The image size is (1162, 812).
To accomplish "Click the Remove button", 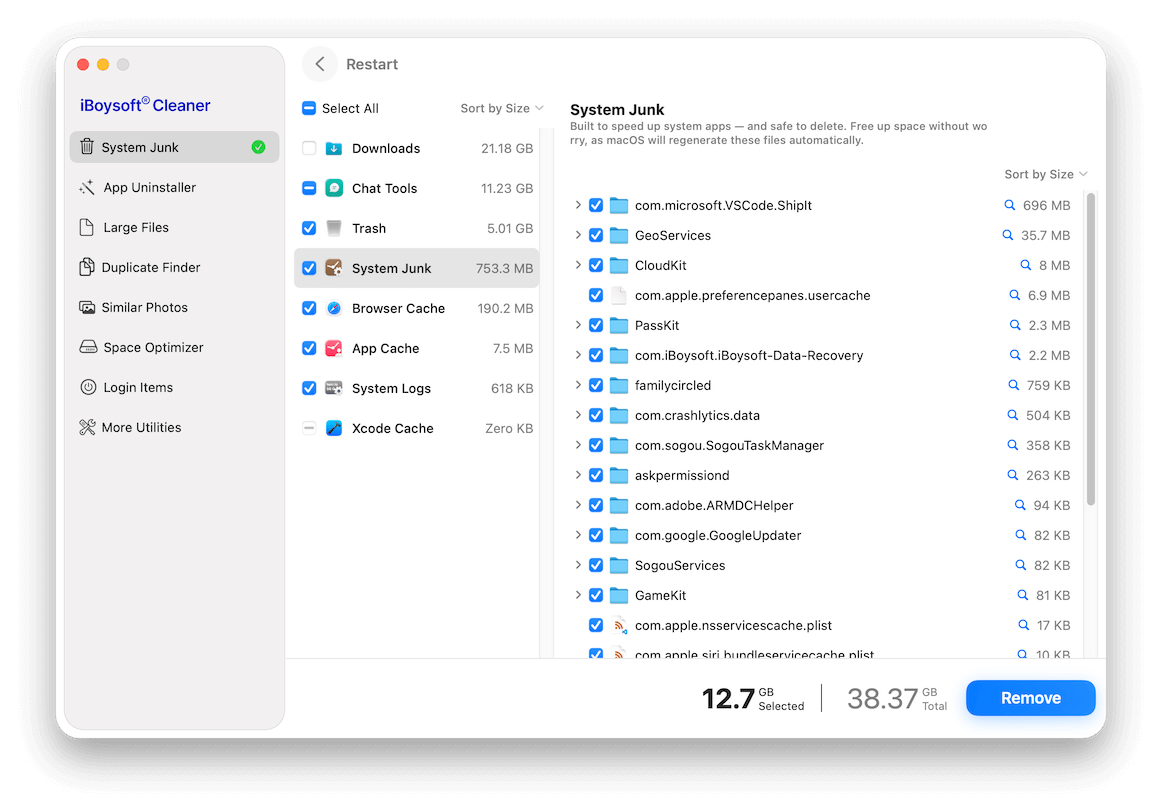I will 1030,698.
